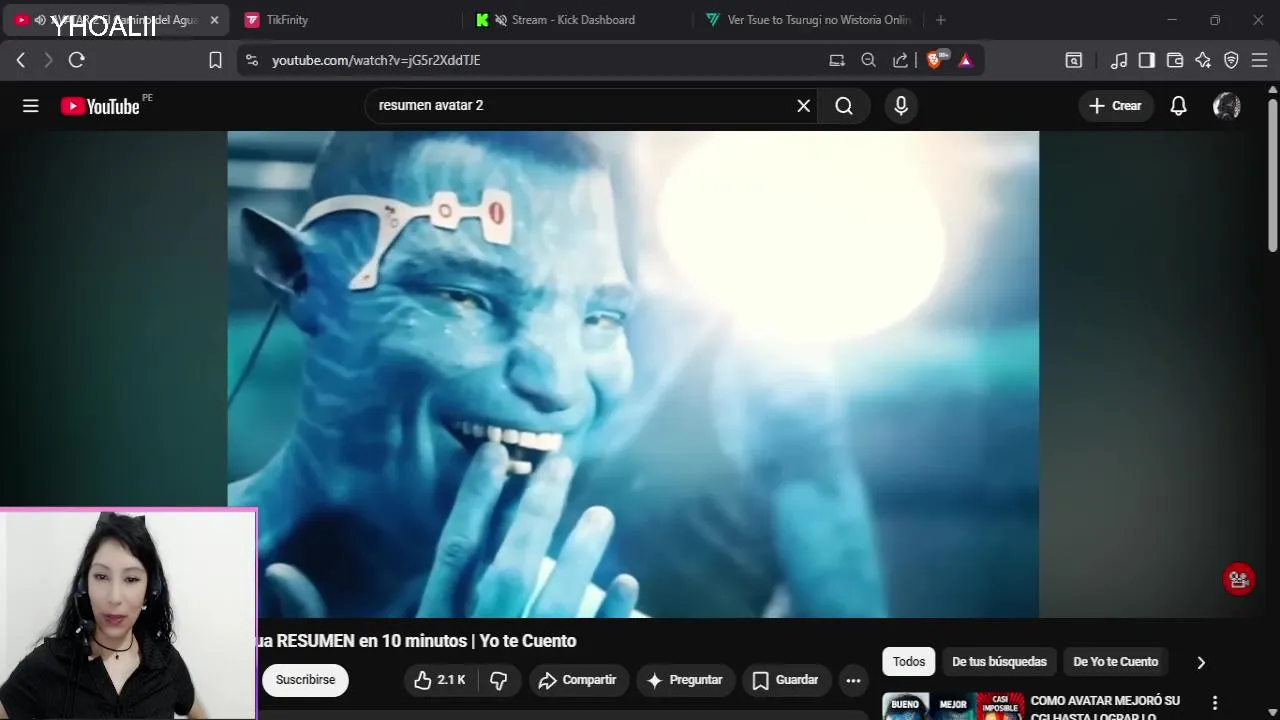
Task: Open the YouTube hamburger guide menu
Action: (31, 106)
